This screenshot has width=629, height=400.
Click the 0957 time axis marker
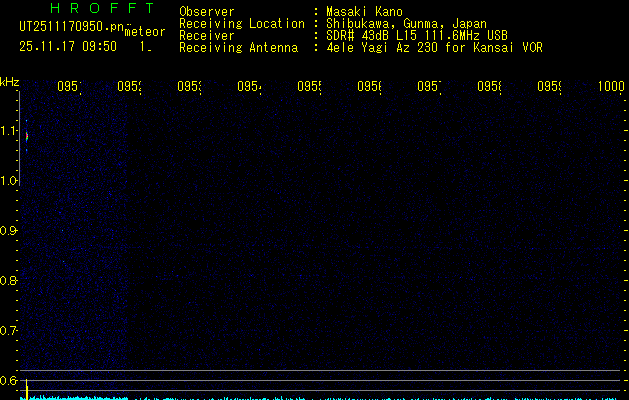pyautogui.click(x=429, y=86)
